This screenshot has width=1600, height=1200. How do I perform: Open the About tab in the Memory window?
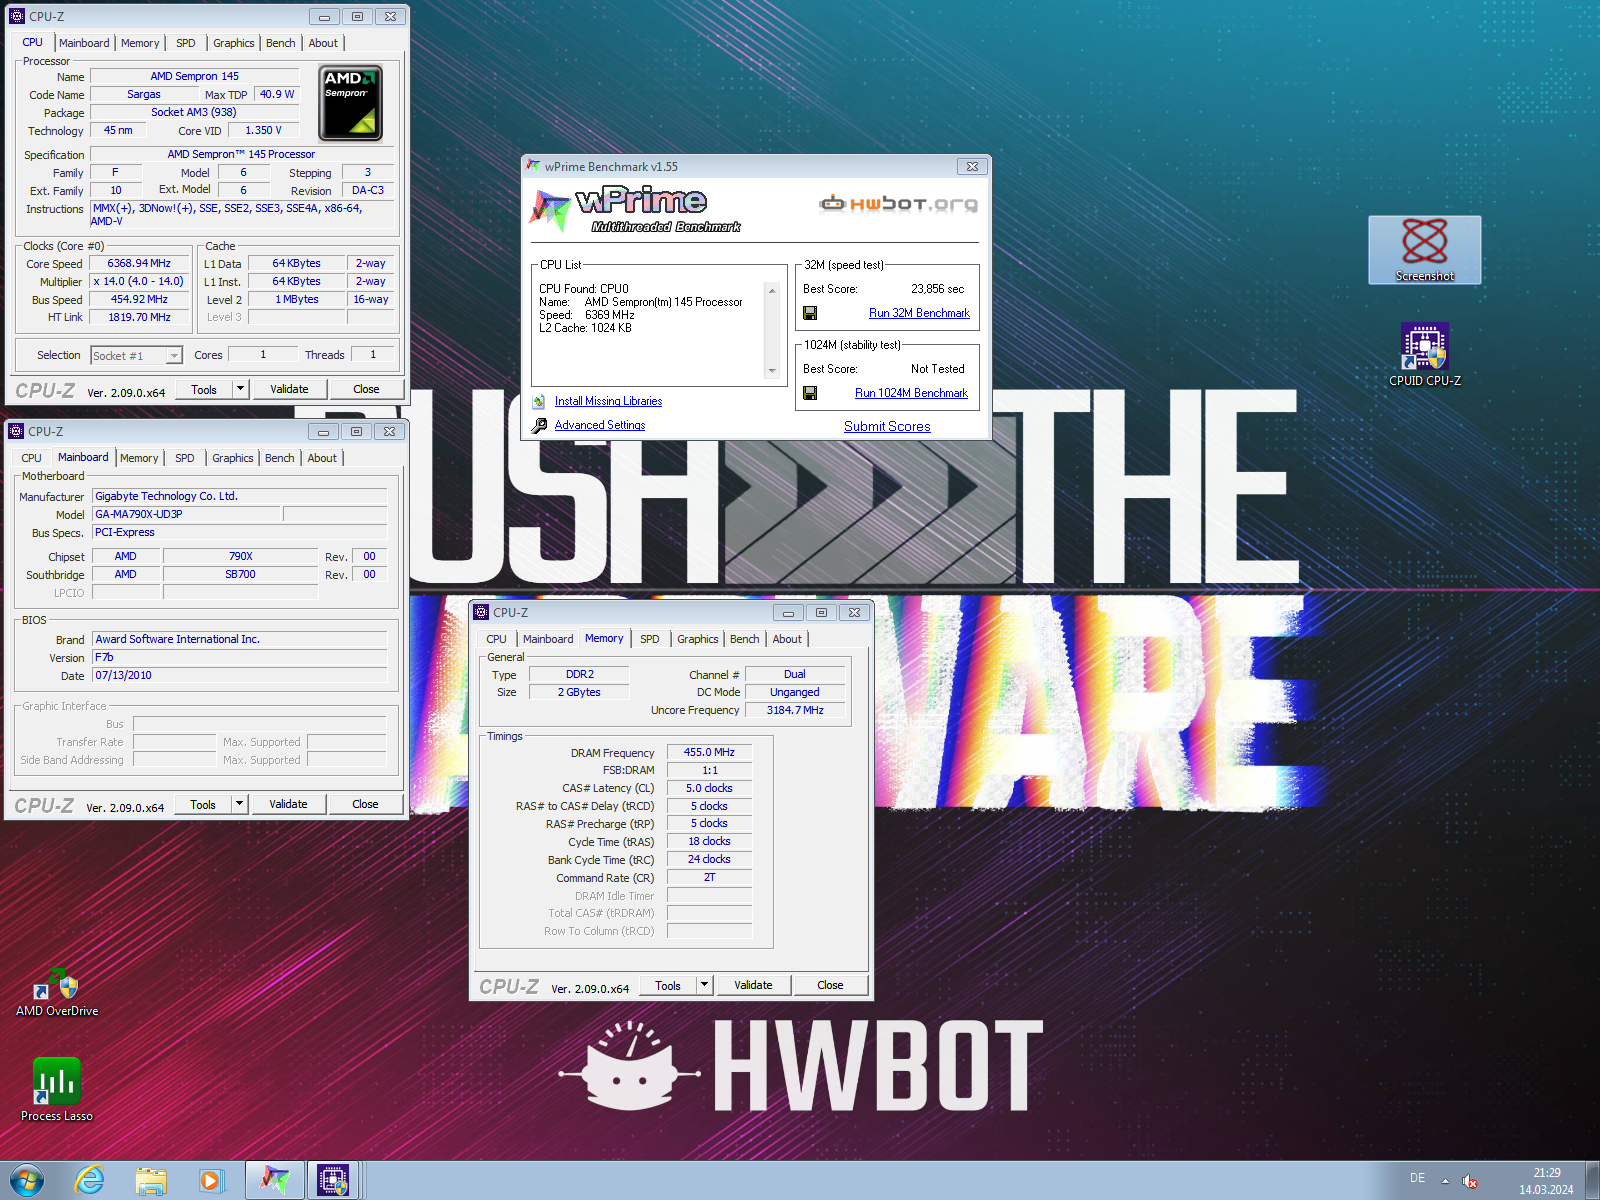point(787,639)
